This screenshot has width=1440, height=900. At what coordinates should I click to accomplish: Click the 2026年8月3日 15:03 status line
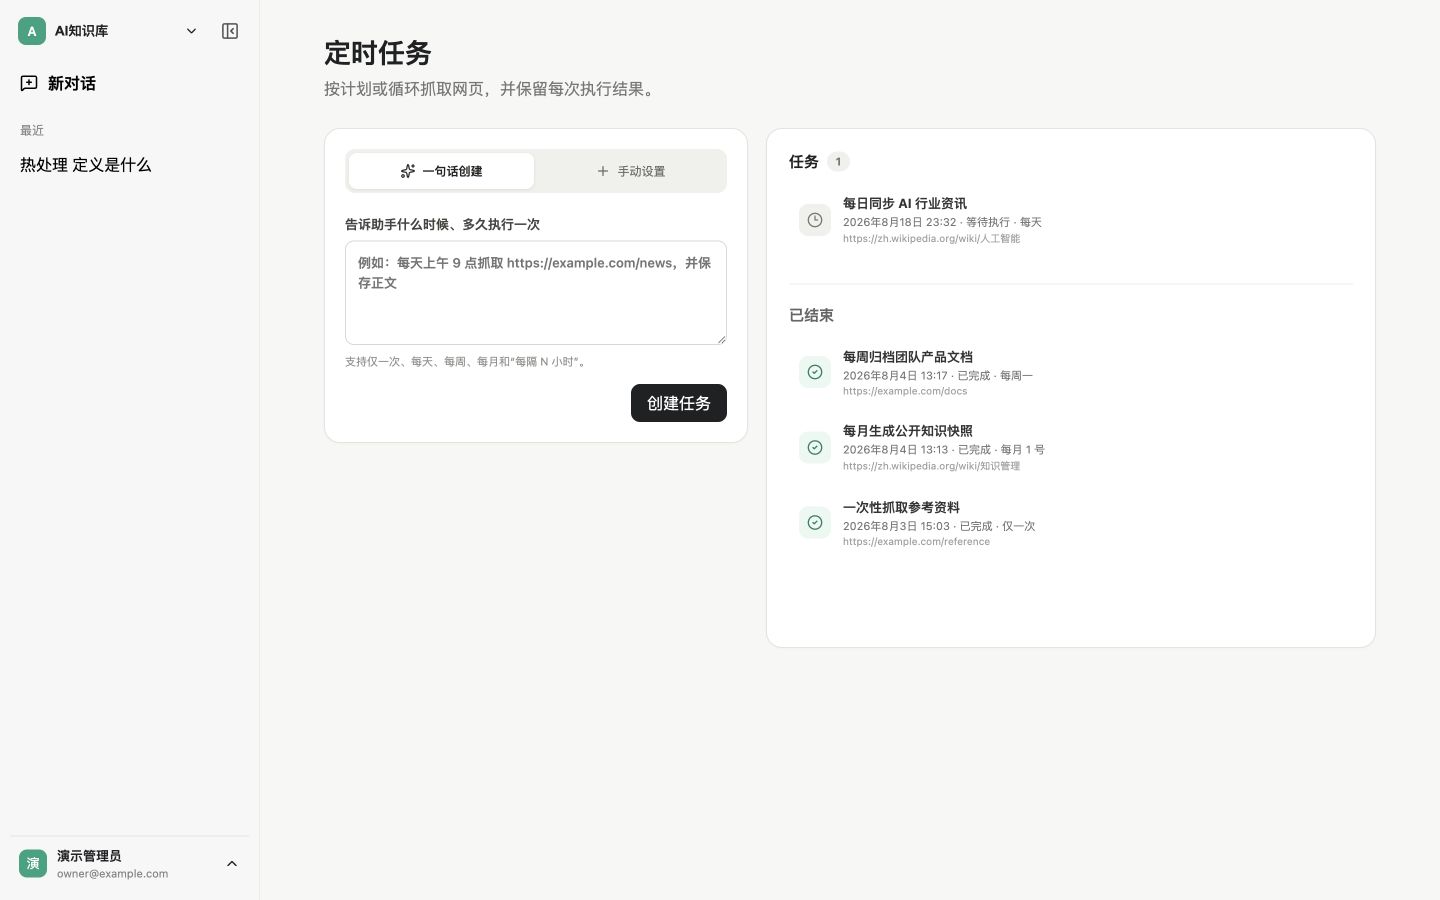click(939, 526)
